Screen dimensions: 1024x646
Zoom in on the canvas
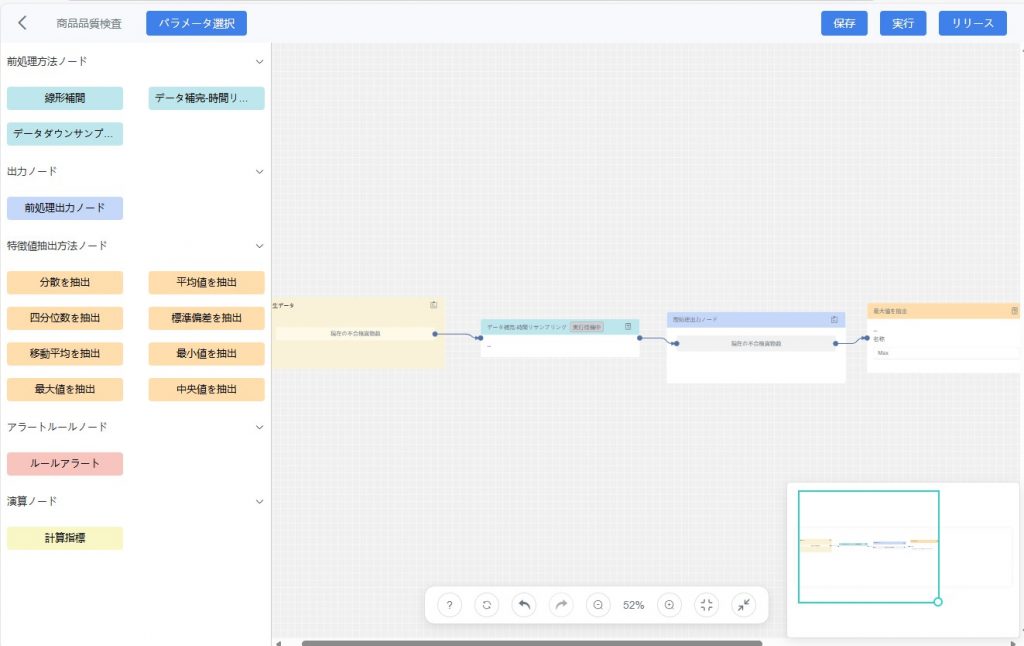670,605
